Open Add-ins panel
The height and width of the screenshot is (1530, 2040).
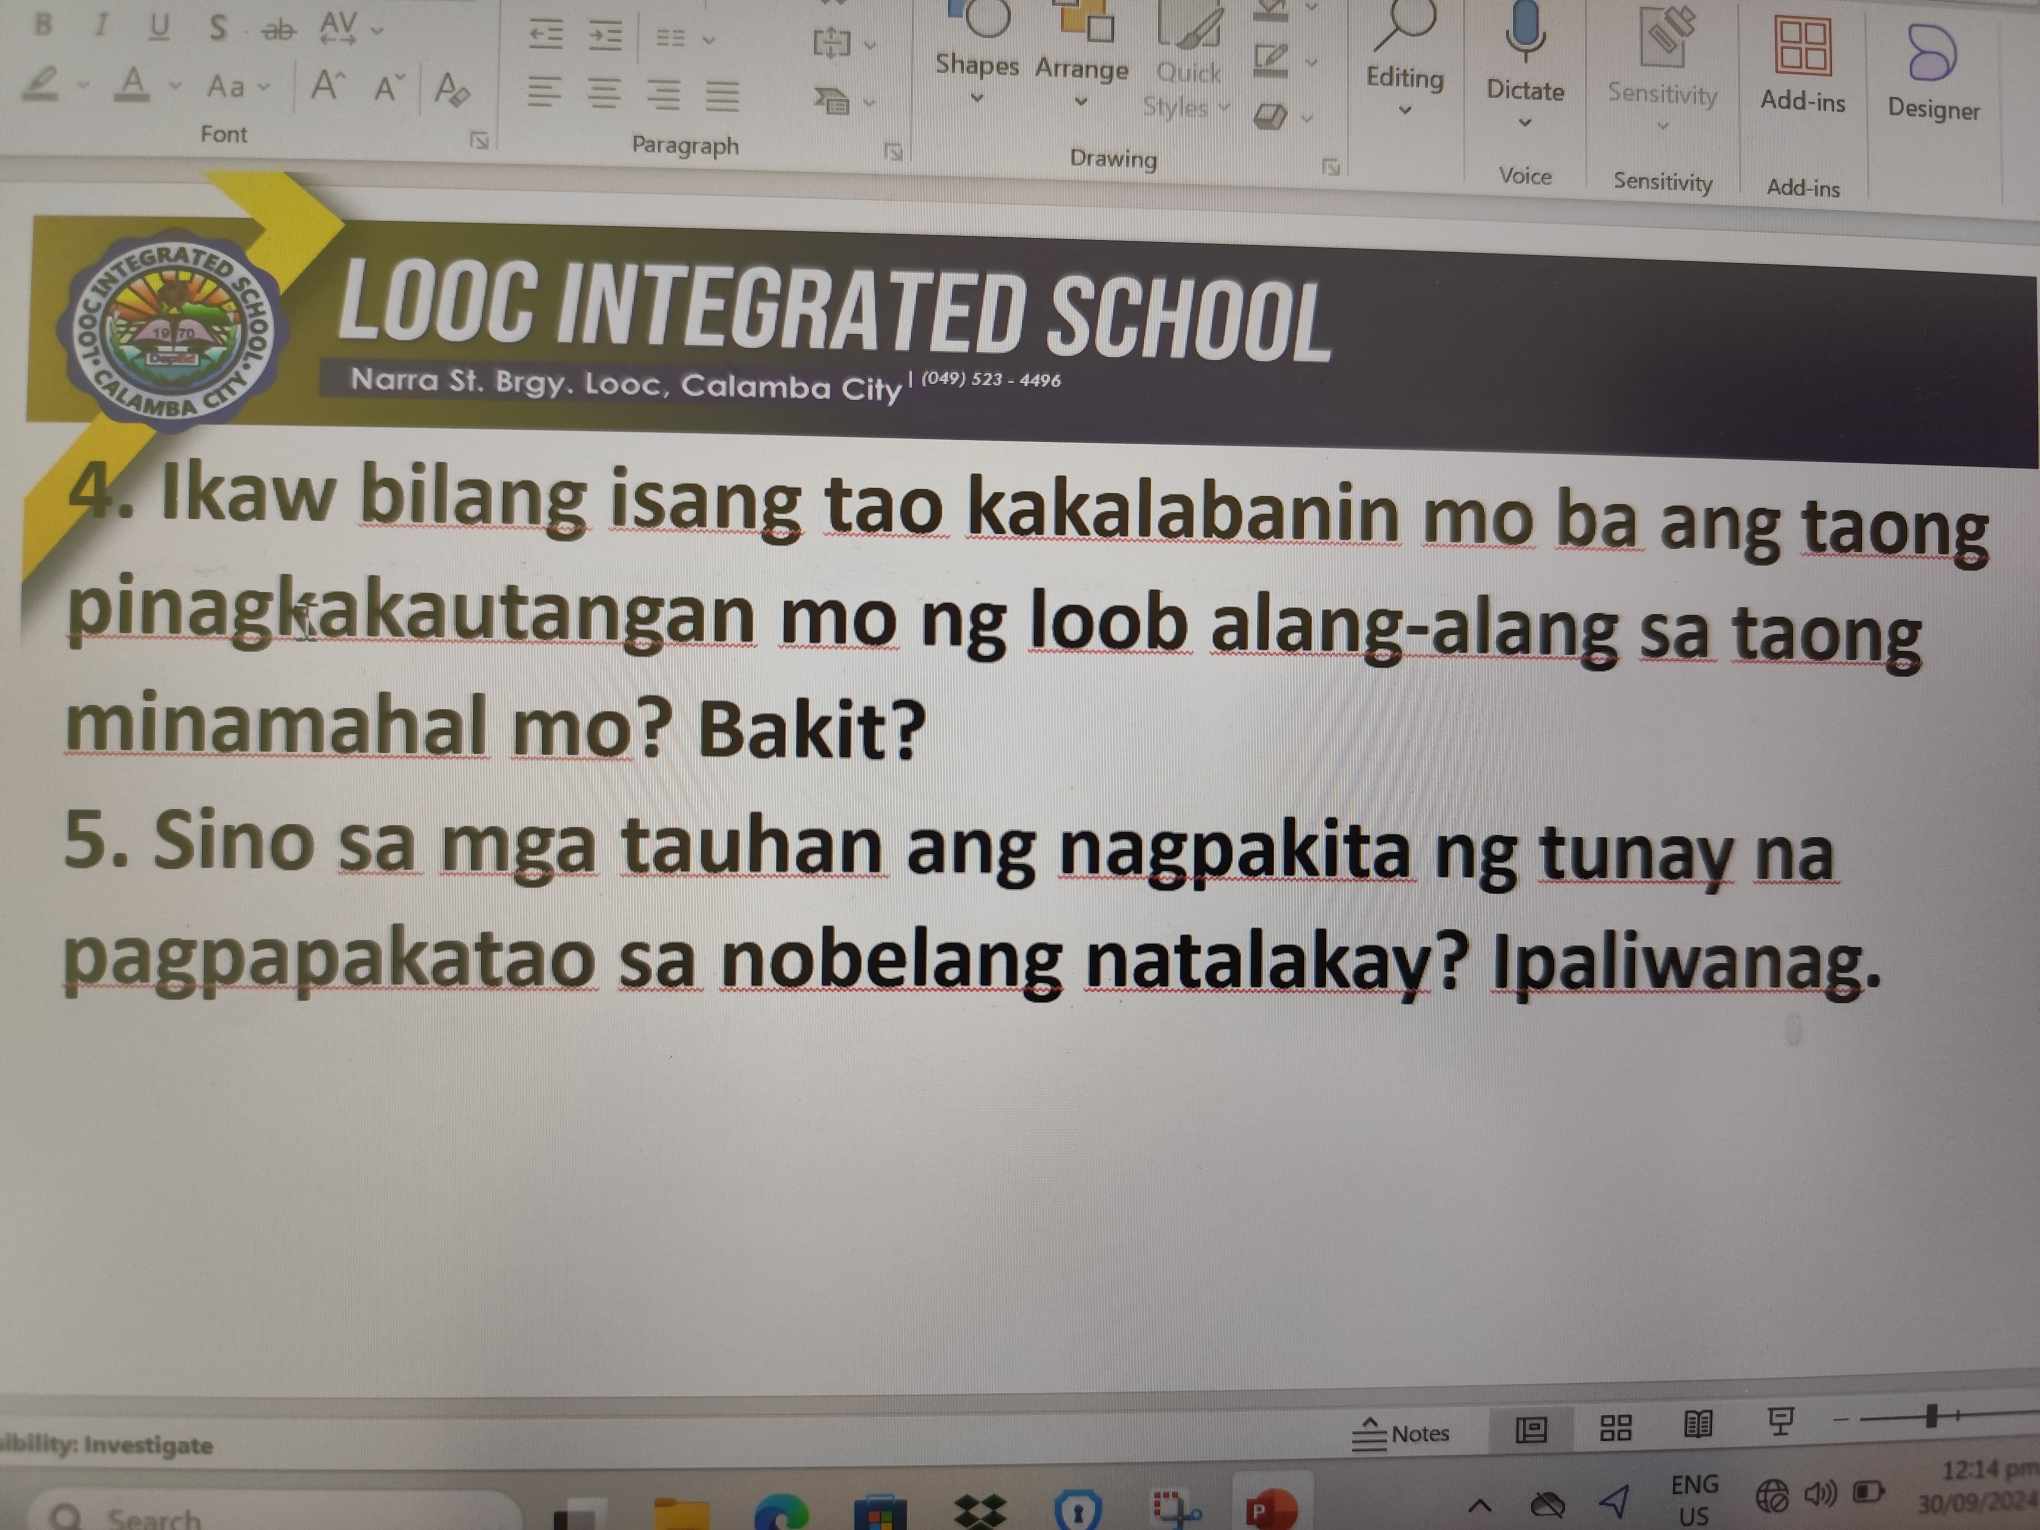(1802, 64)
